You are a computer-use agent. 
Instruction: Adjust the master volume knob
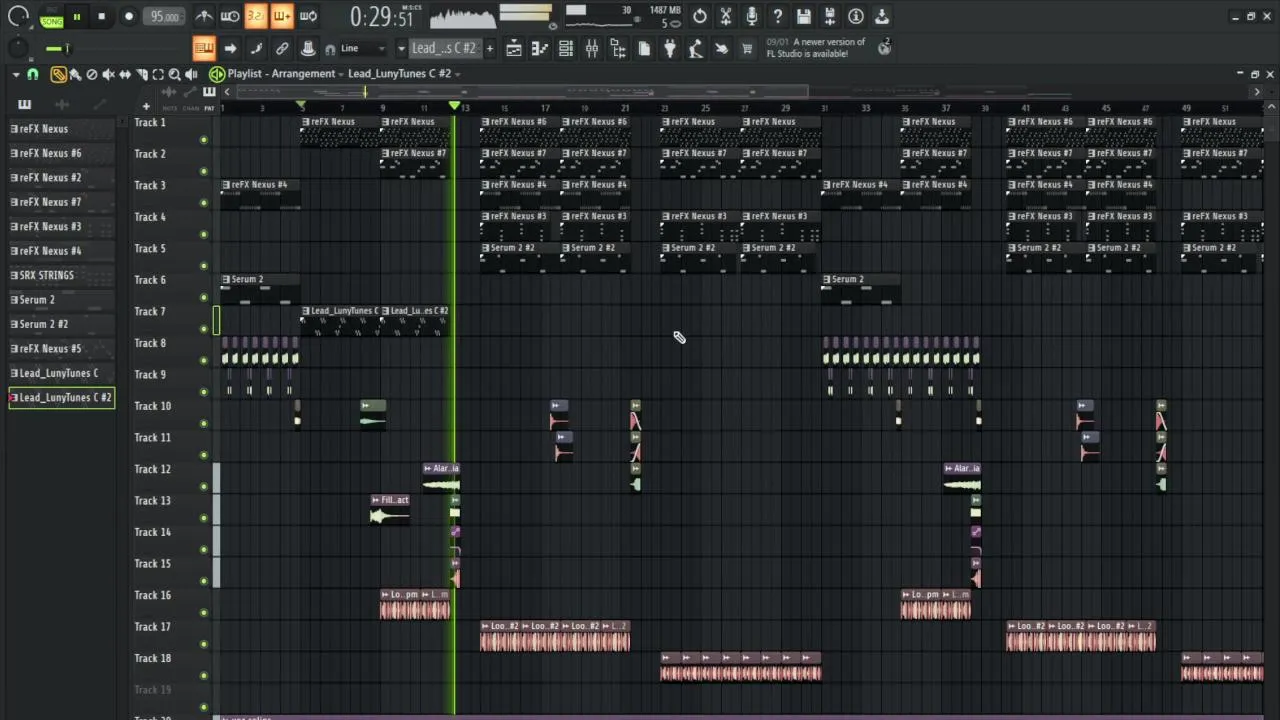(x=18, y=17)
